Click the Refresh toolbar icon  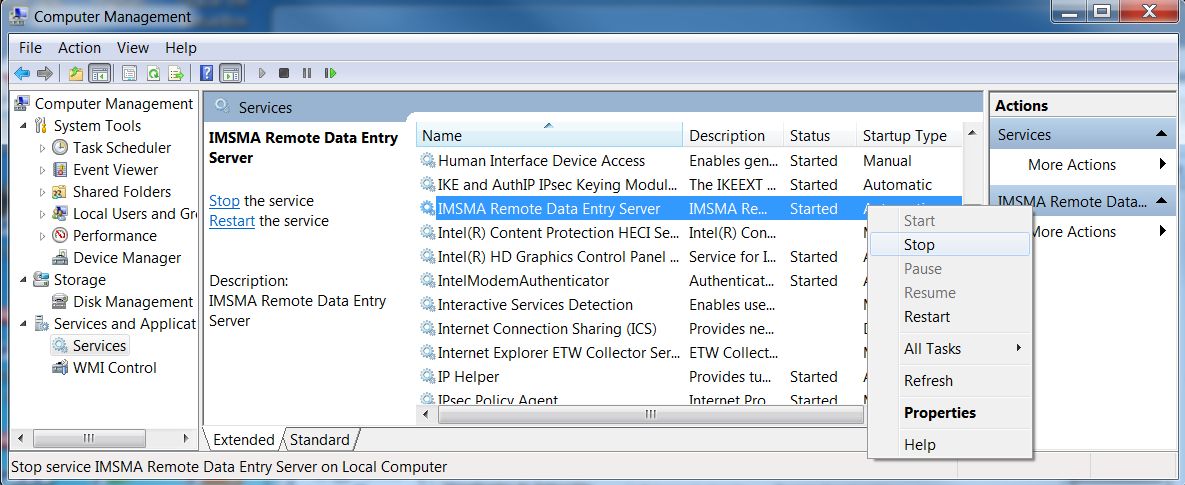(x=153, y=73)
